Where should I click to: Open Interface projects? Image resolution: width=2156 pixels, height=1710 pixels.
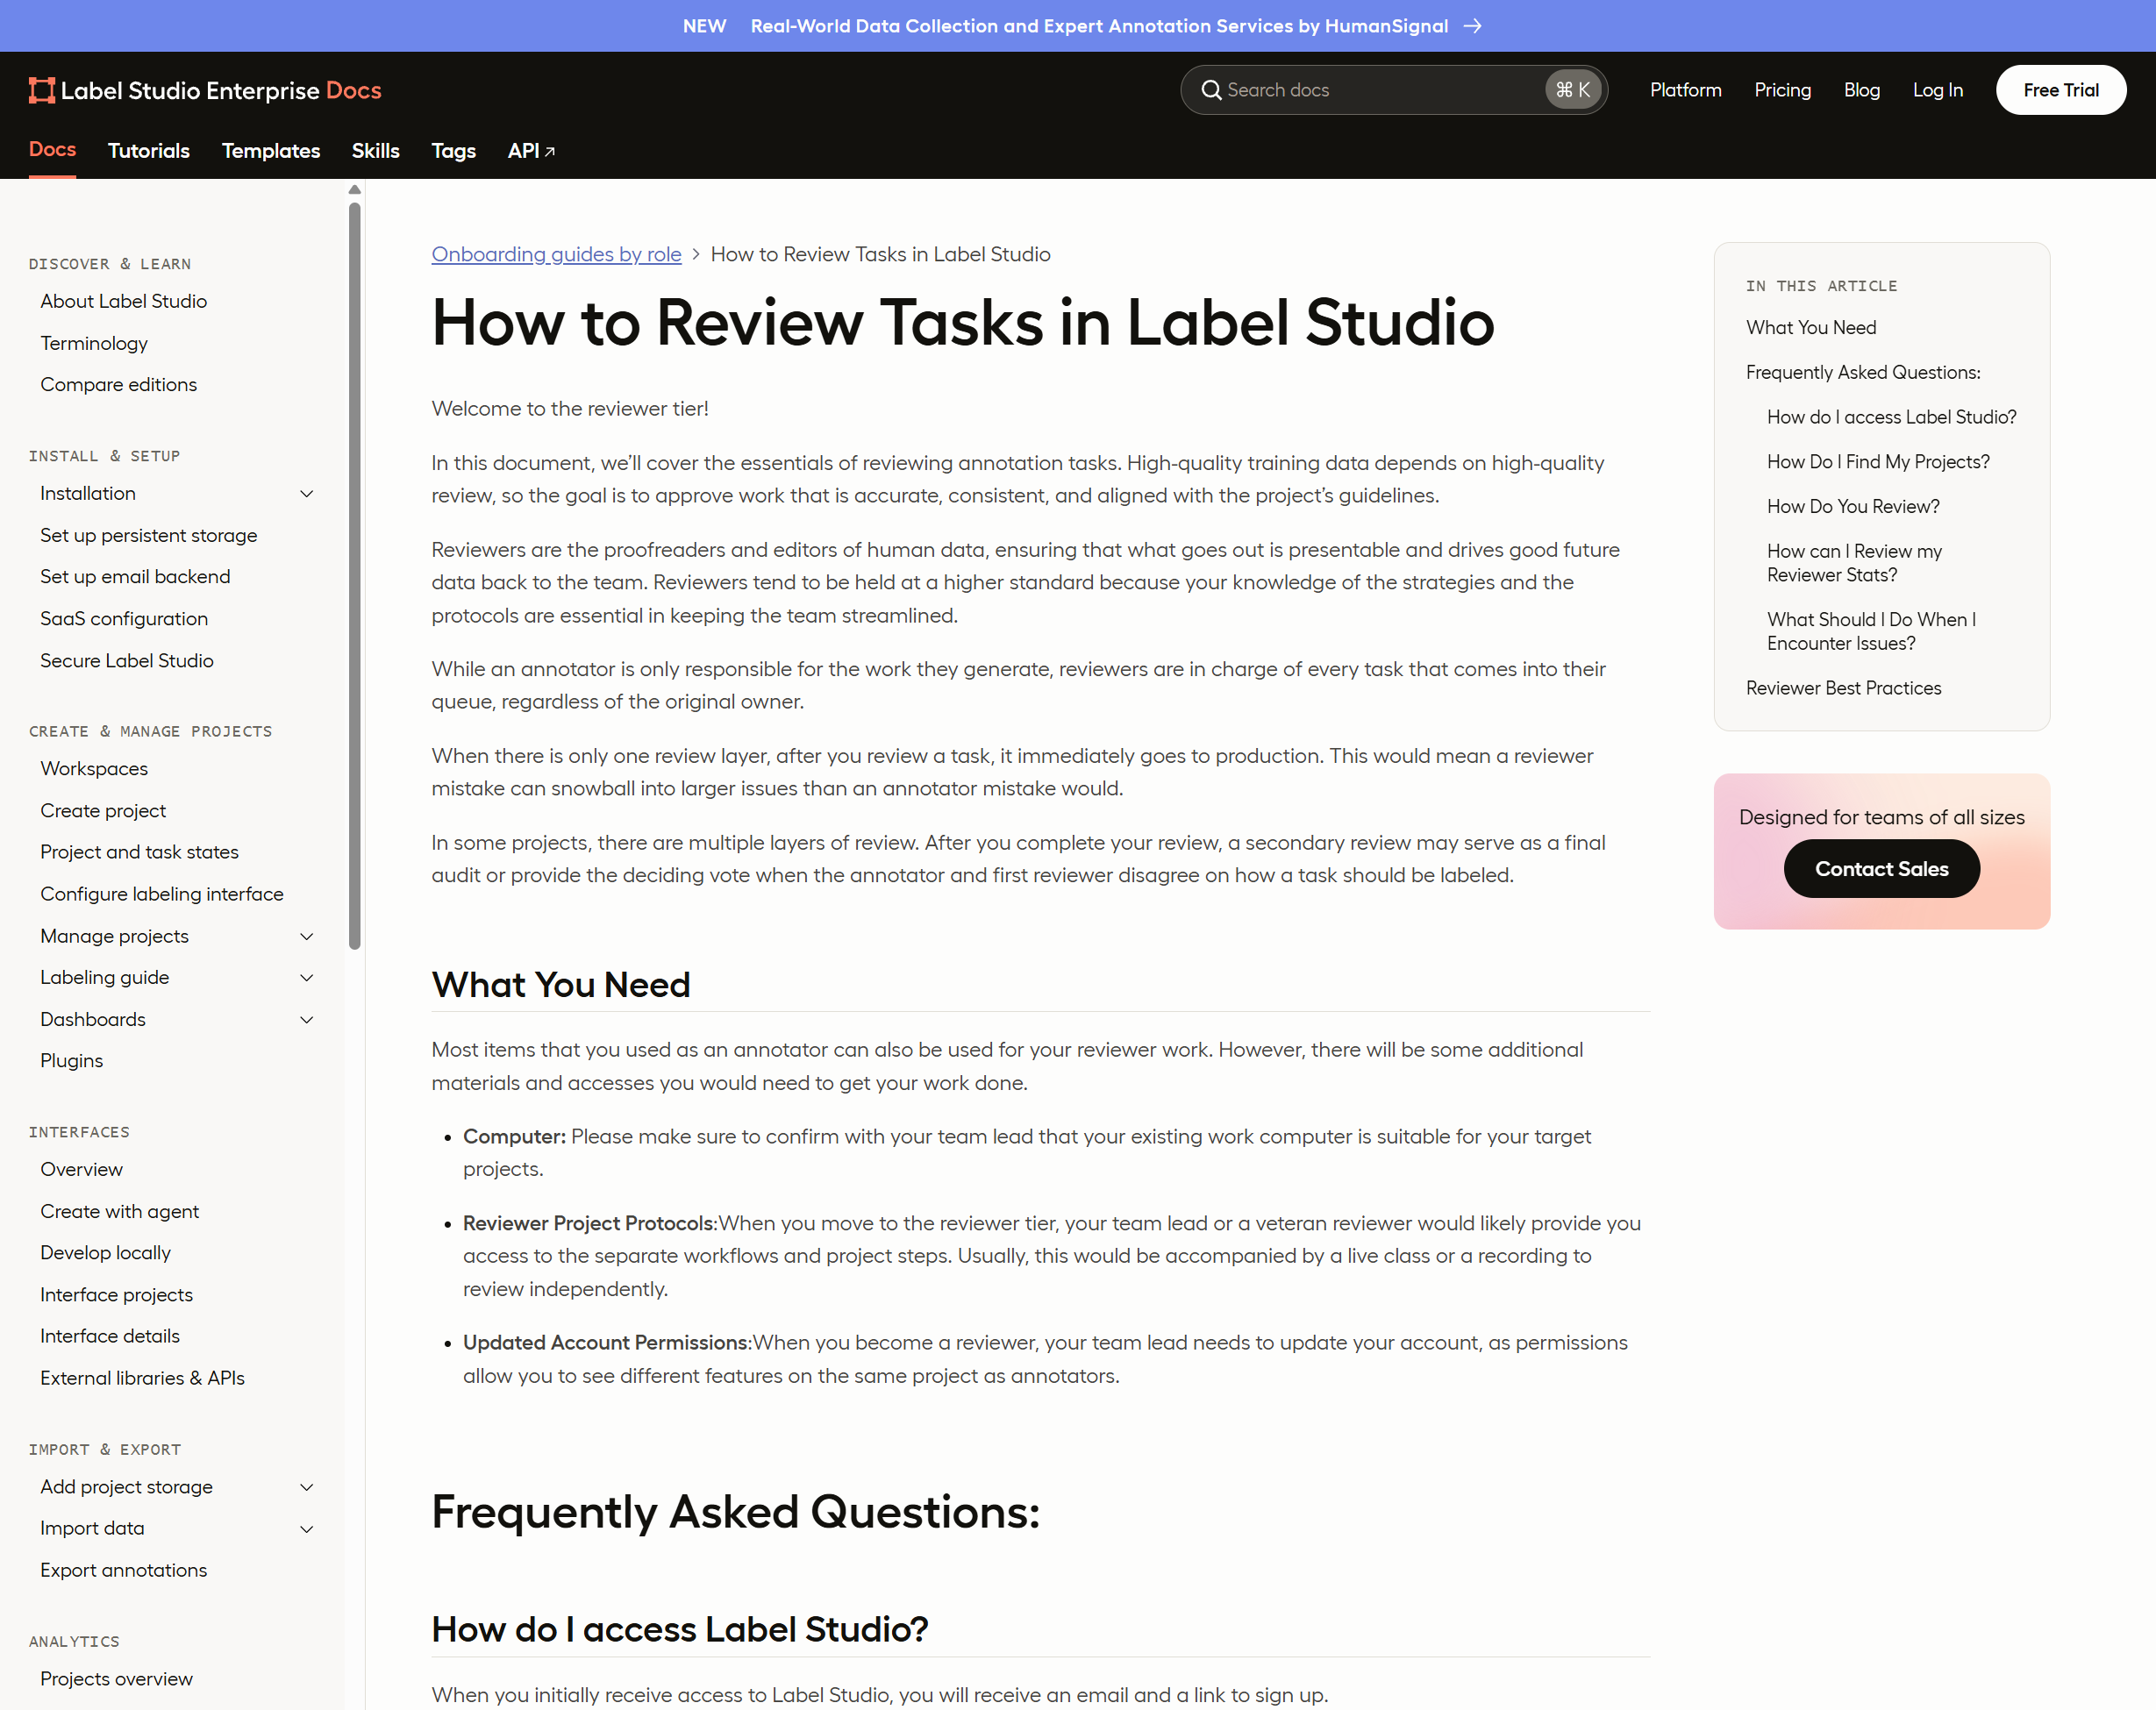click(117, 1295)
